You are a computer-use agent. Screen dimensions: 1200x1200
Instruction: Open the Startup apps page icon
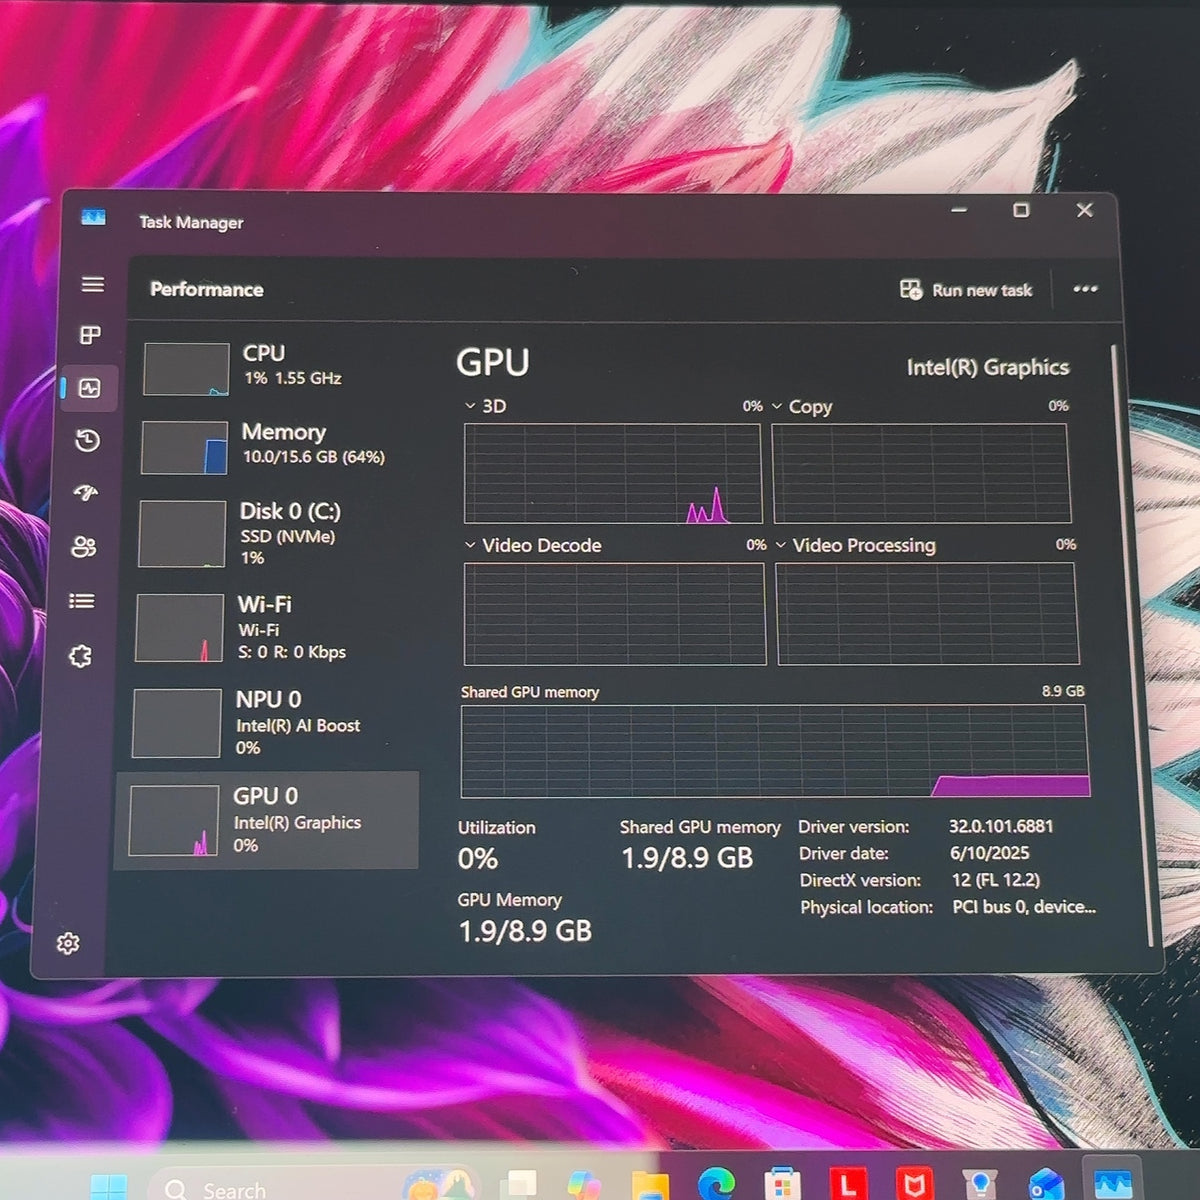click(x=86, y=492)
